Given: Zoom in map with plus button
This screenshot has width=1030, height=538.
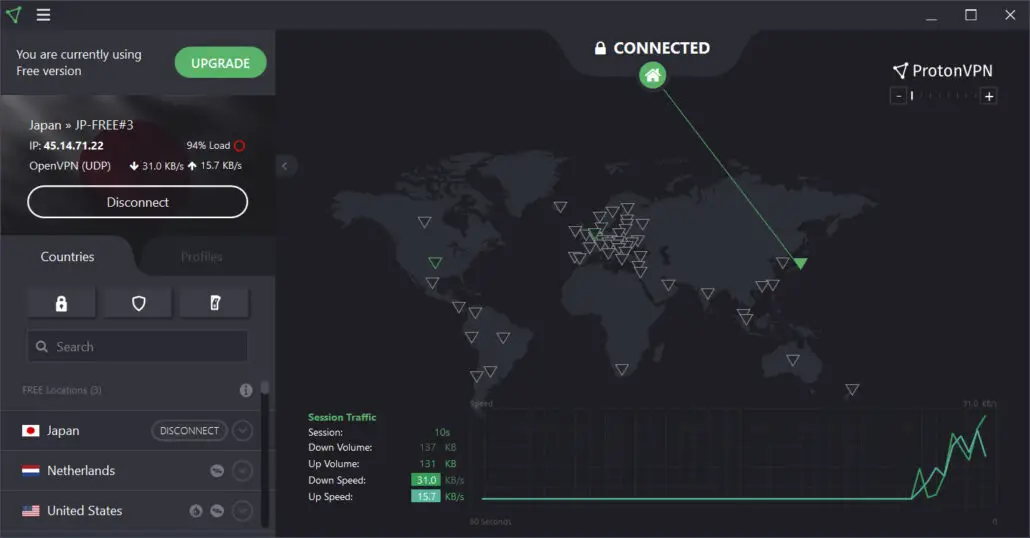Looking at the screenshot, I should click(x=989, y=96).
